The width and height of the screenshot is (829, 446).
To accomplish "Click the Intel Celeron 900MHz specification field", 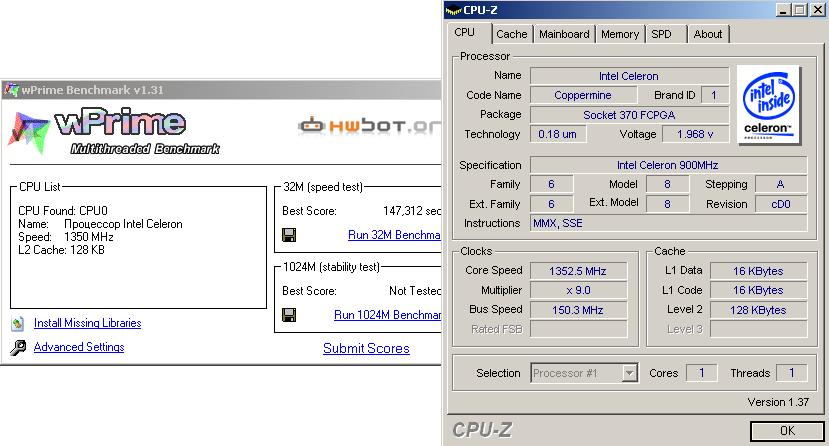I will pos(668,165).
